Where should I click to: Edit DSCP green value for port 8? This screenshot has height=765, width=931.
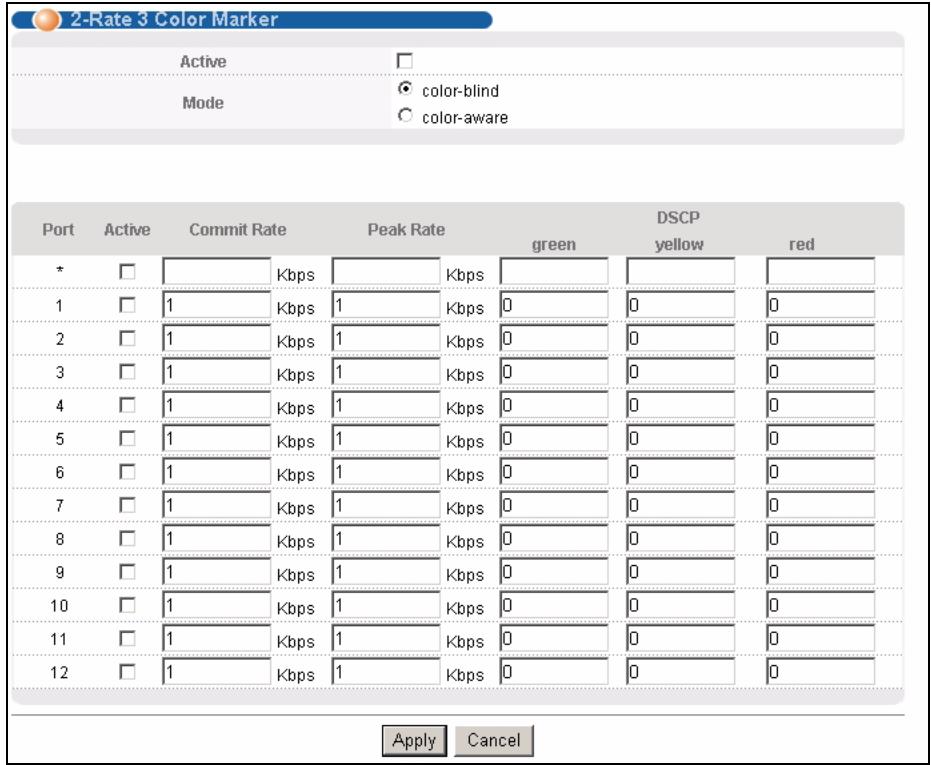[x=554, y=538]
